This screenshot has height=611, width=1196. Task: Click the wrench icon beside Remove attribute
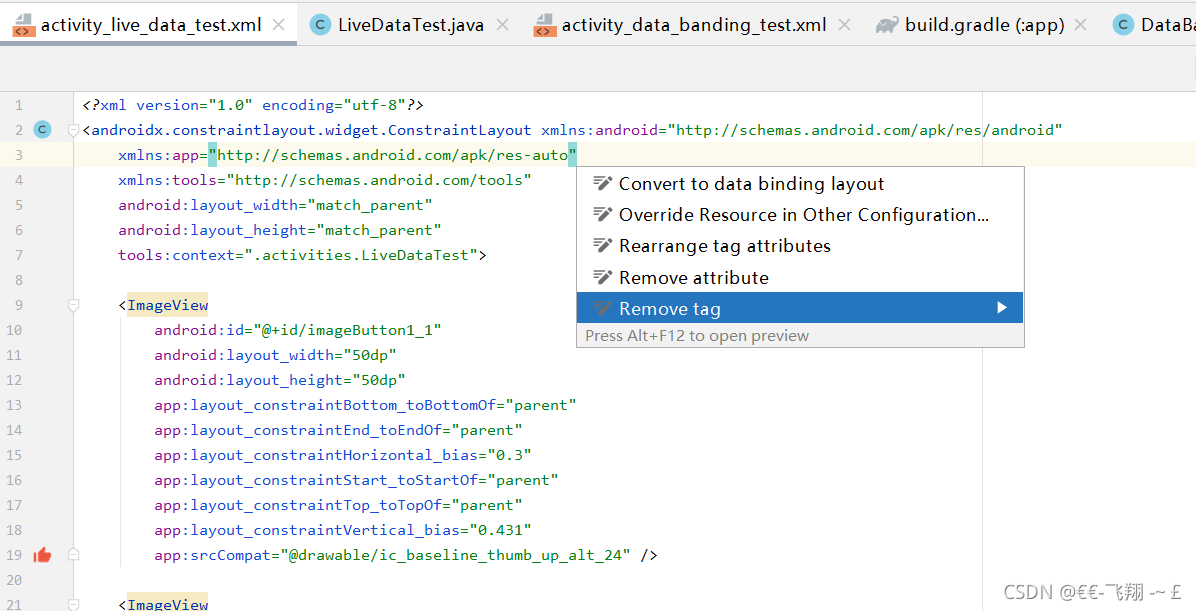pos(601,277)
